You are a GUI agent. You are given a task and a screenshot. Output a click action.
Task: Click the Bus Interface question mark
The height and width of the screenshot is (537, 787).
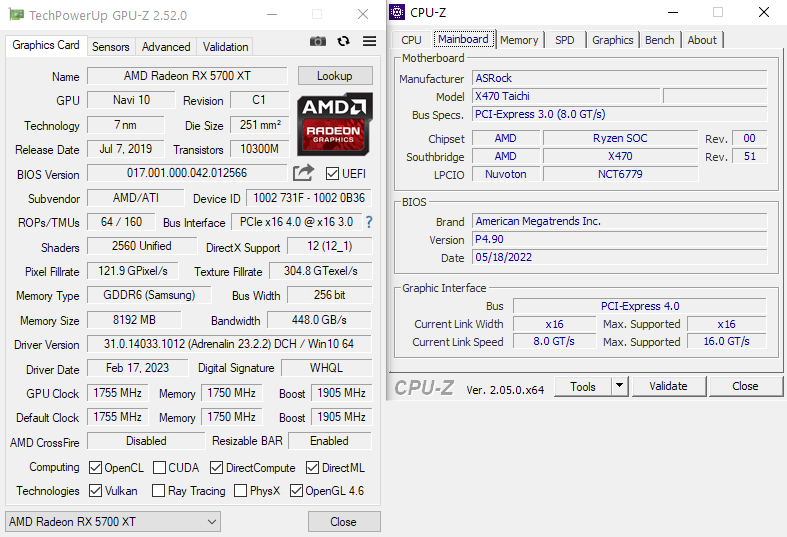(x=369, y=222)
